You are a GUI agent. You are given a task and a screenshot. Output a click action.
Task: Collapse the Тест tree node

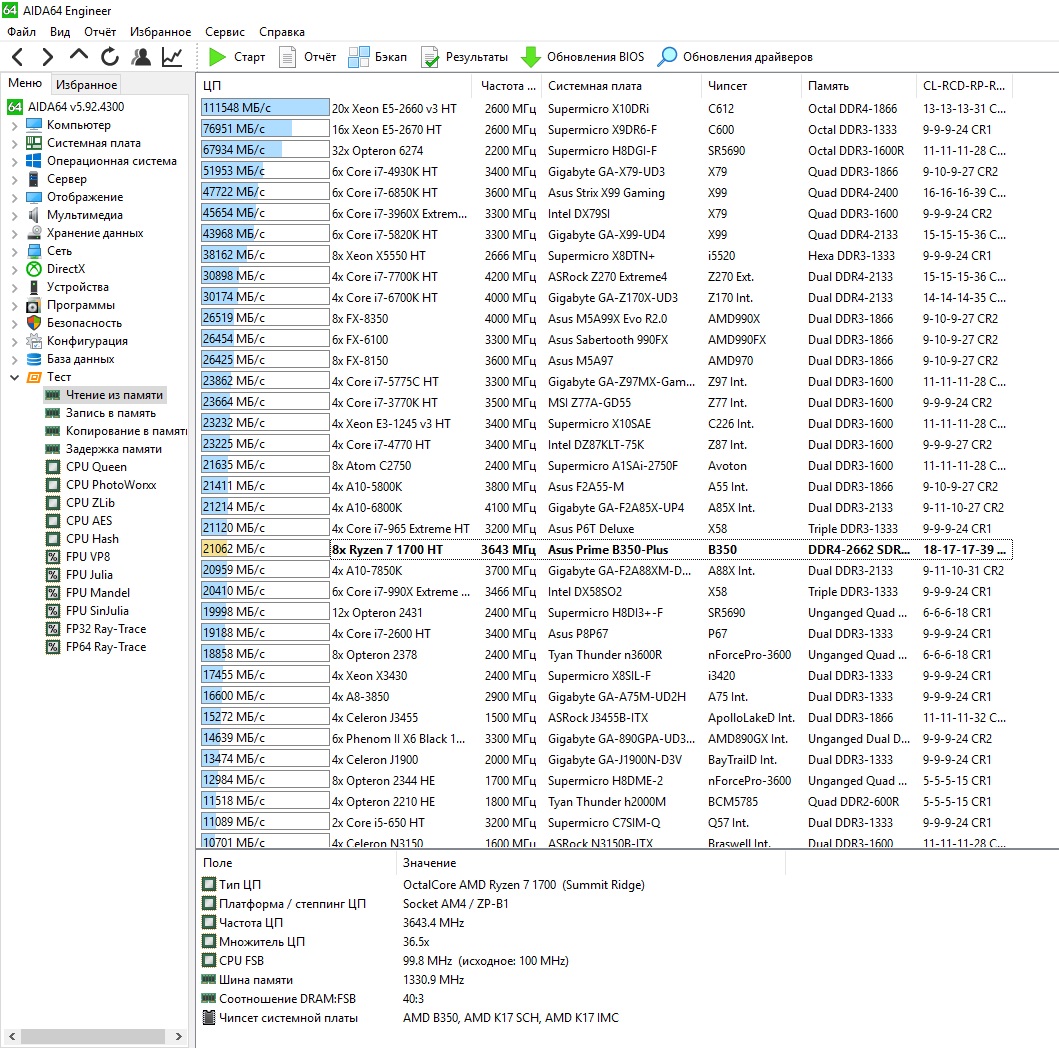[x=14, y=377]
